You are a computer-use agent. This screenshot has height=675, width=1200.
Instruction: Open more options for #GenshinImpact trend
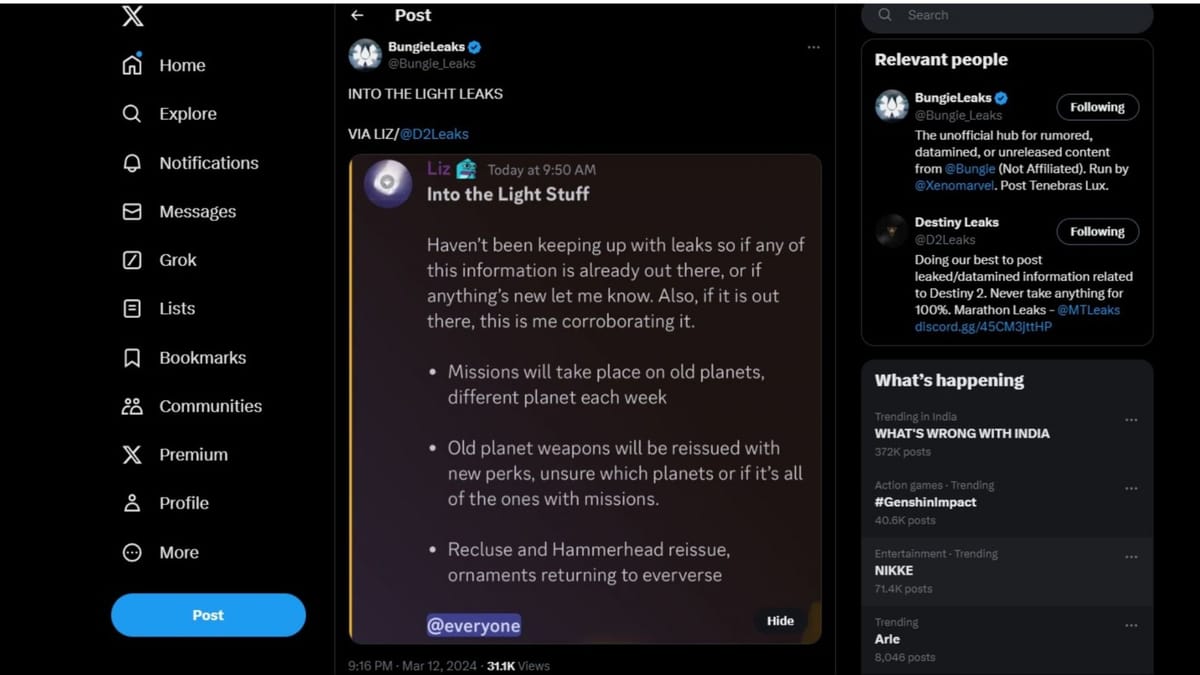pyautogui.click(x=1131, y=489)
